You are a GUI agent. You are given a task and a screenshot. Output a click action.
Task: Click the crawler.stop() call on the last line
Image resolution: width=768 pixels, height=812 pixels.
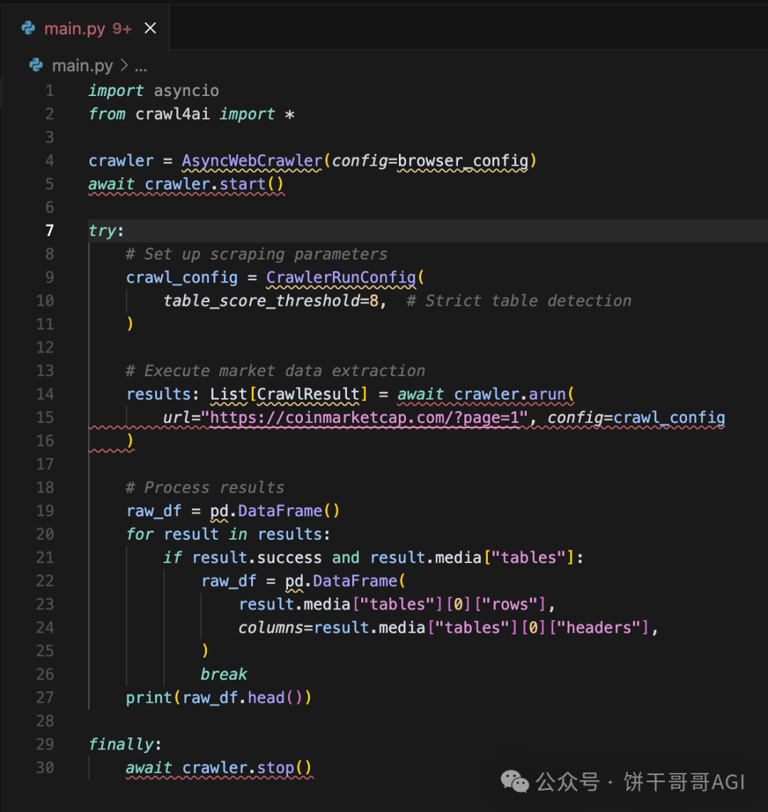pos(246,767)
